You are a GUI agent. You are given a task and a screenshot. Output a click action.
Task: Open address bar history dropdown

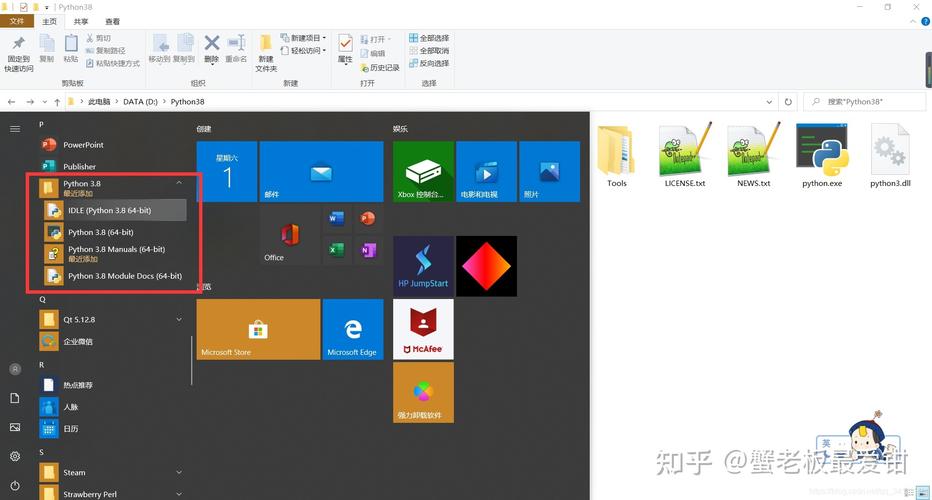tap(769, 102)
